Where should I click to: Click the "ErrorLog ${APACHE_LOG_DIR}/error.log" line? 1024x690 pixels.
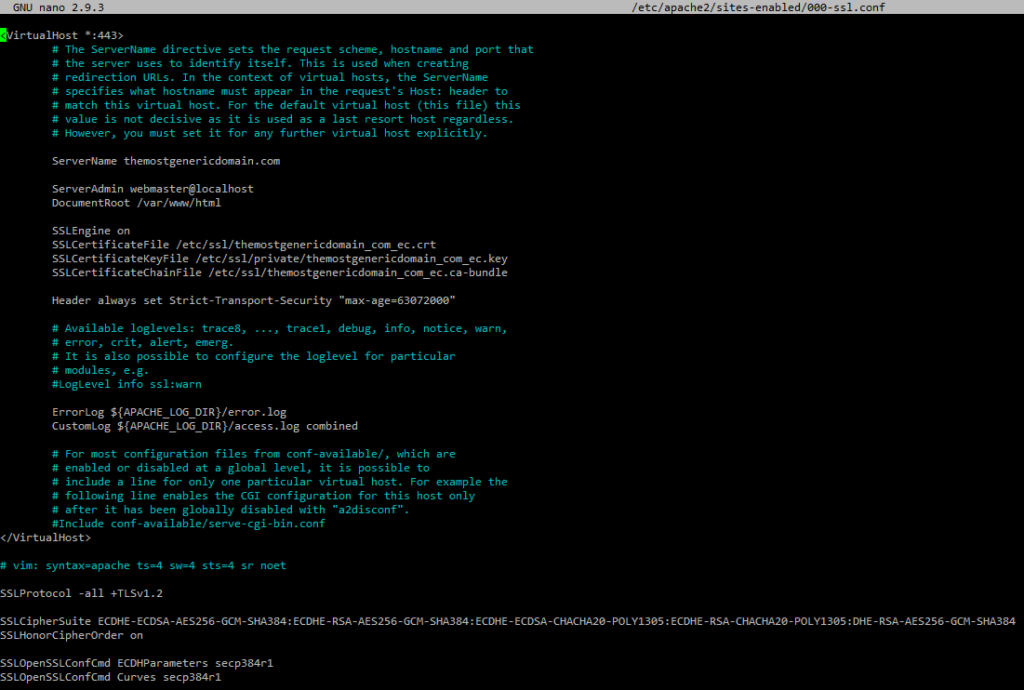[169, 413]
